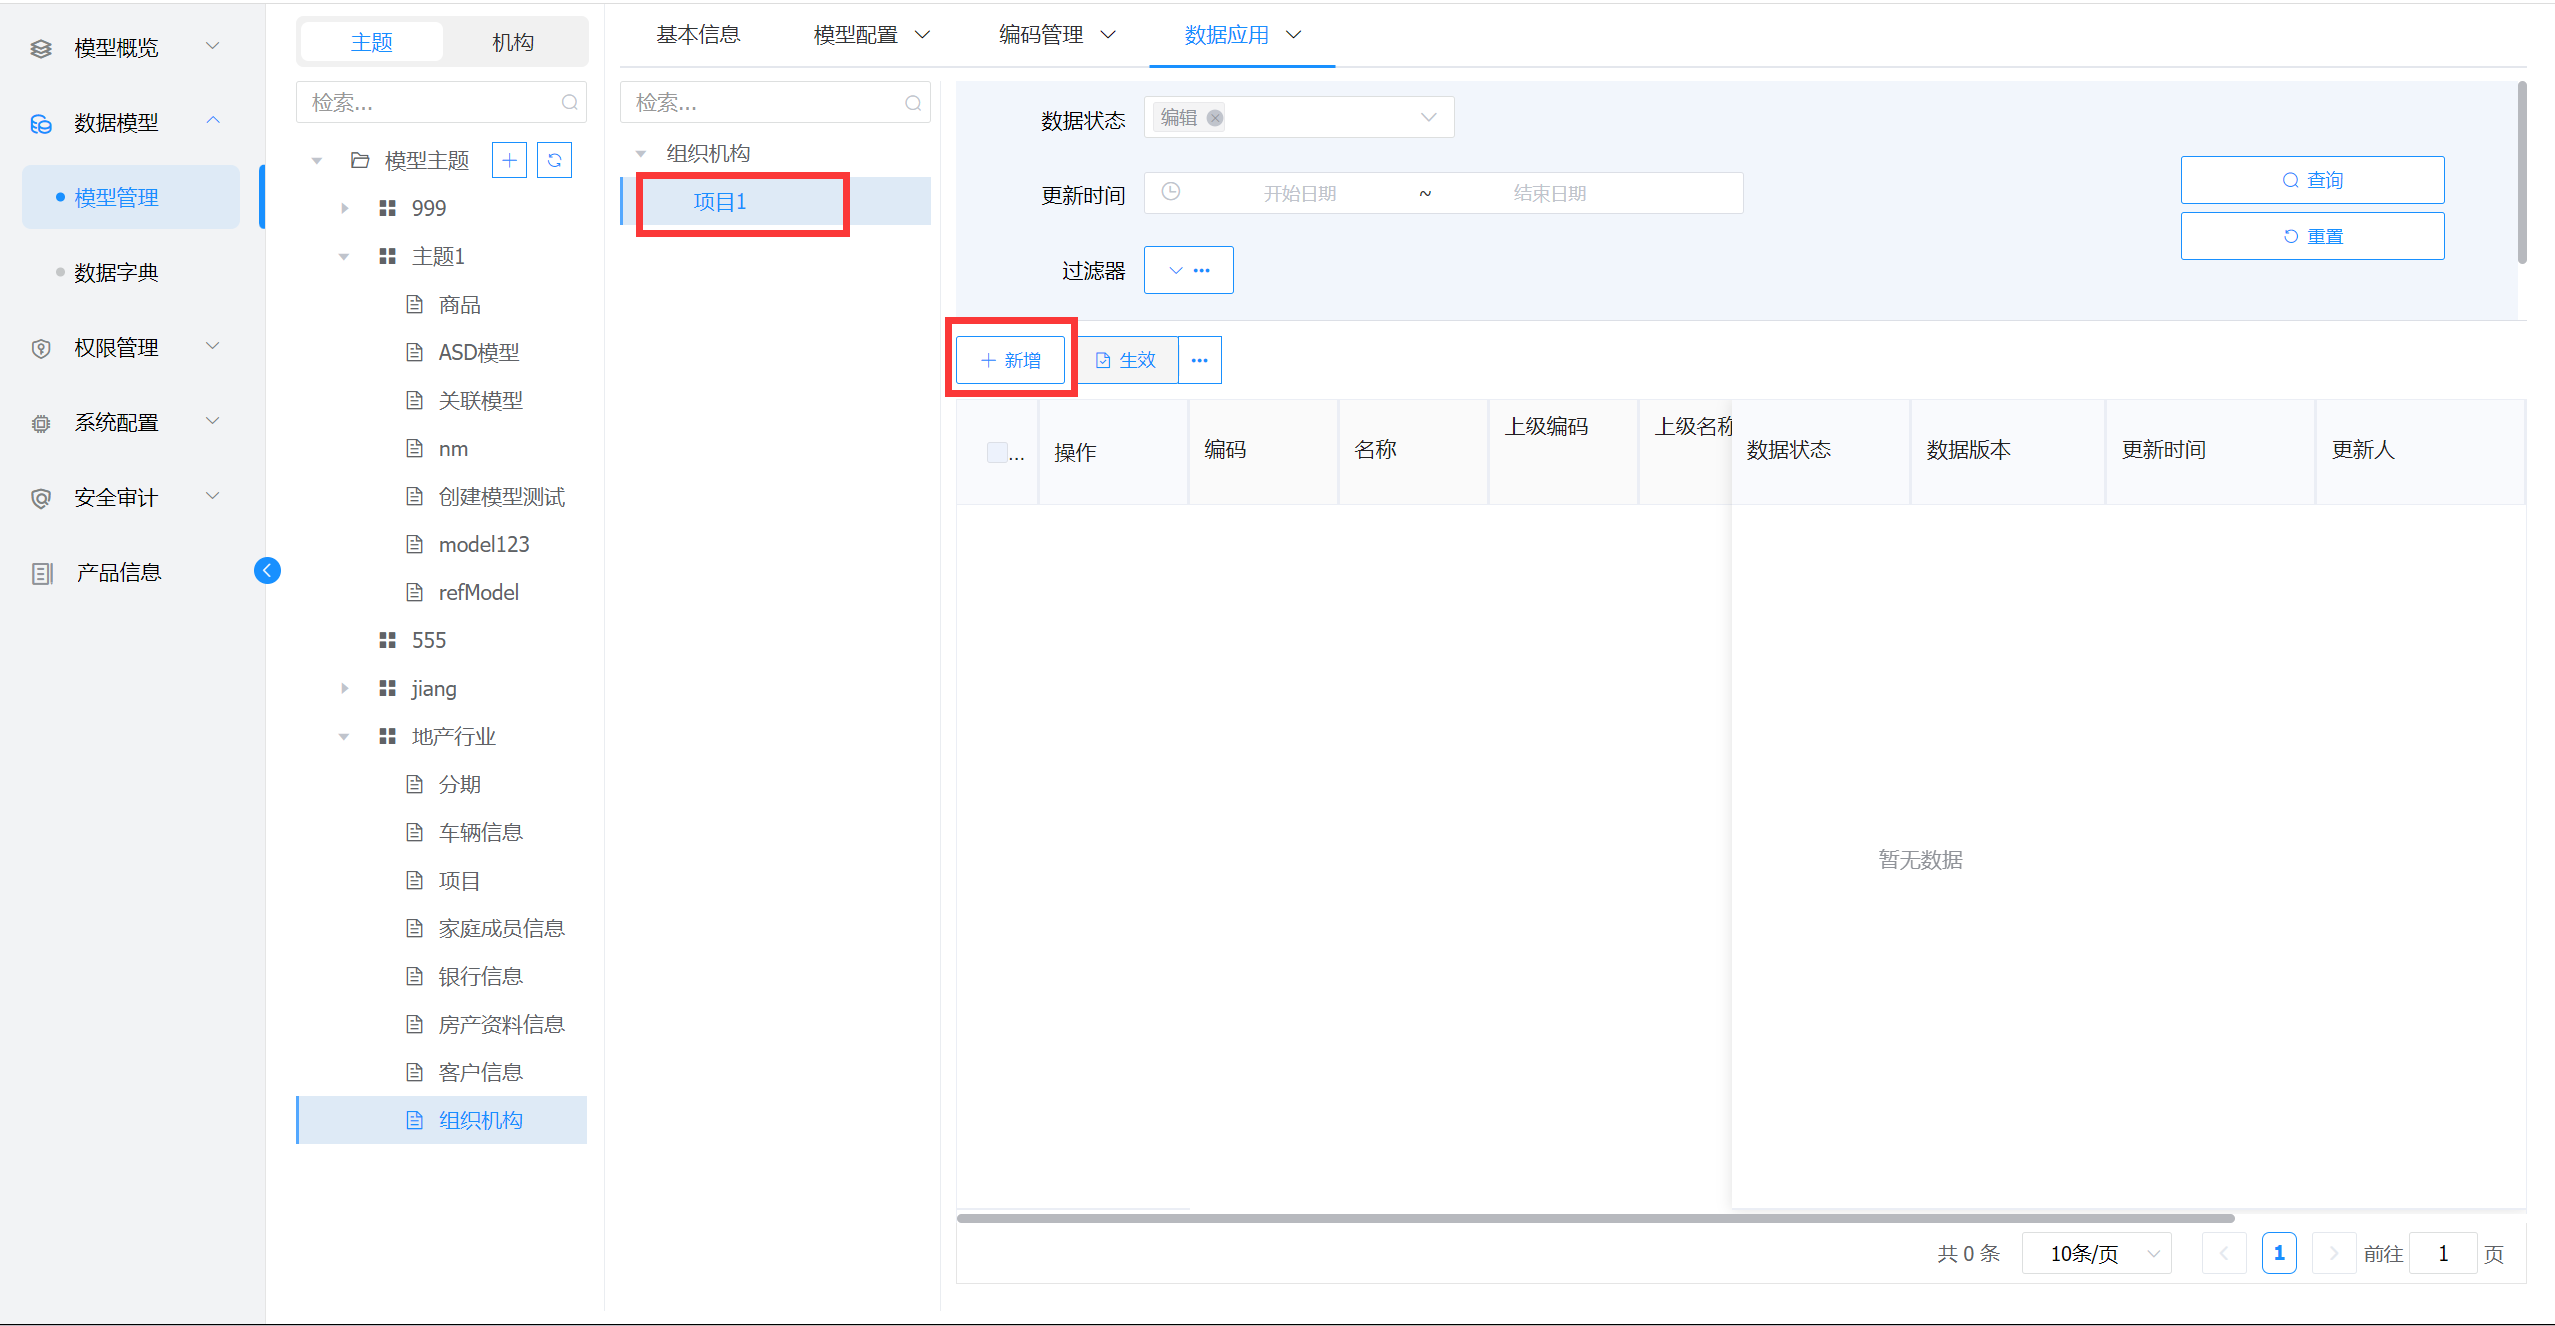Click the document icon of 商品 model
Viewport: 2555px width, 1326px height.
415,304
